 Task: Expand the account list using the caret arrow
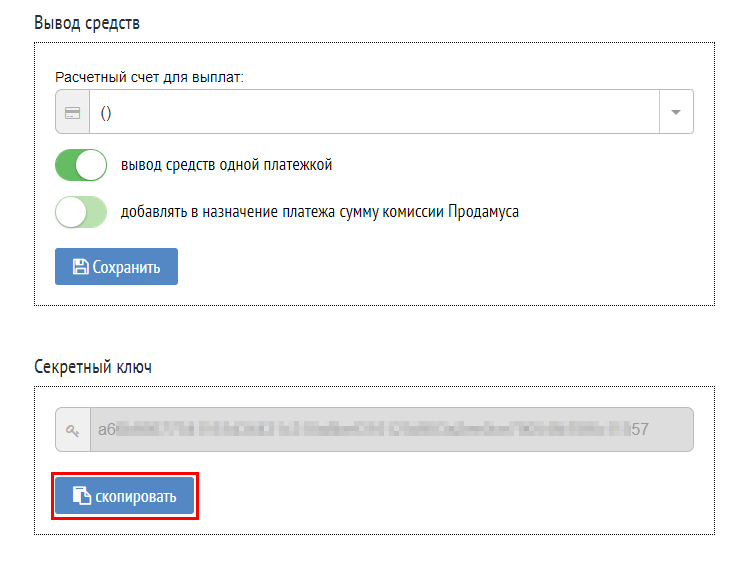point(676,112)
